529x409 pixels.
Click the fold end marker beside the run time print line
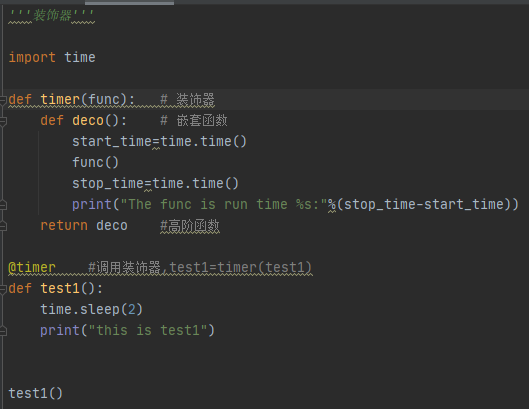pos(3,204)
